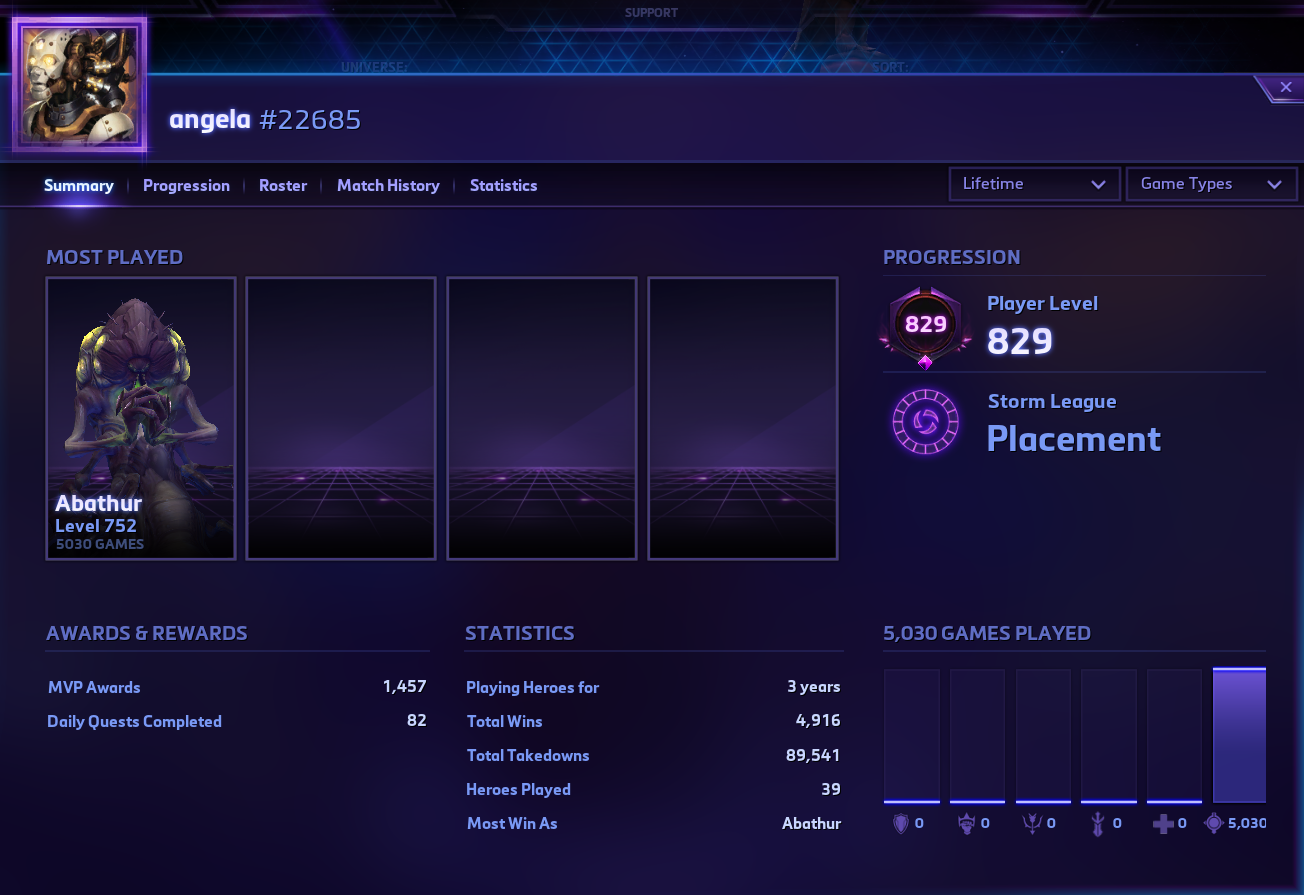1304x895 pixels.
Task: Close the profile window
Action: pos(1285,88)
